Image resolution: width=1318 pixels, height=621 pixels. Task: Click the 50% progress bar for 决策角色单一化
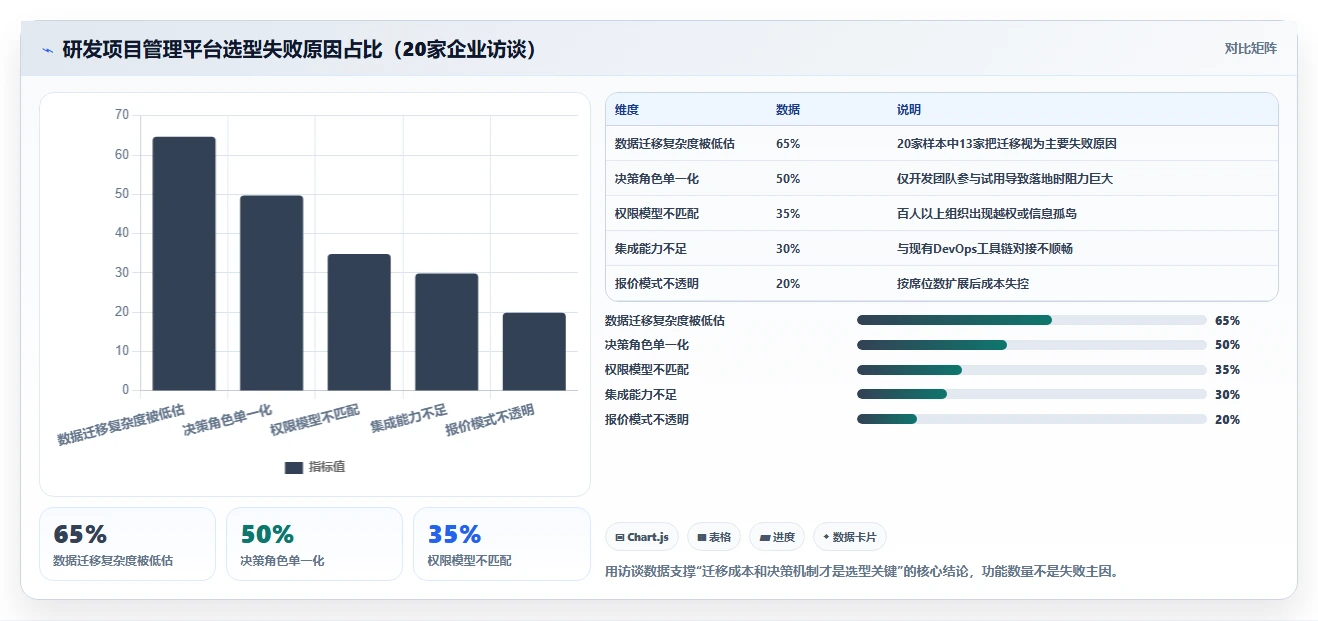coord(1032,345)
